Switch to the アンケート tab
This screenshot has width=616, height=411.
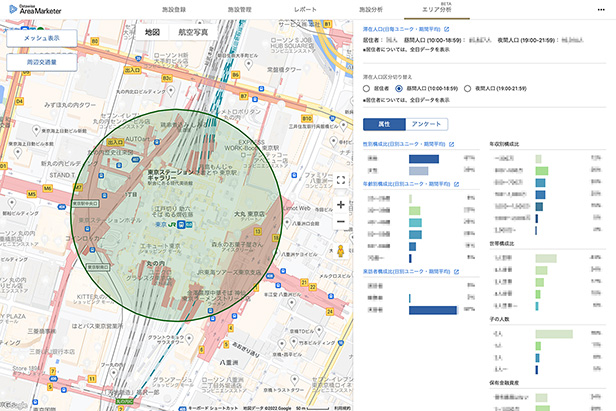click(x=426, y=124)
